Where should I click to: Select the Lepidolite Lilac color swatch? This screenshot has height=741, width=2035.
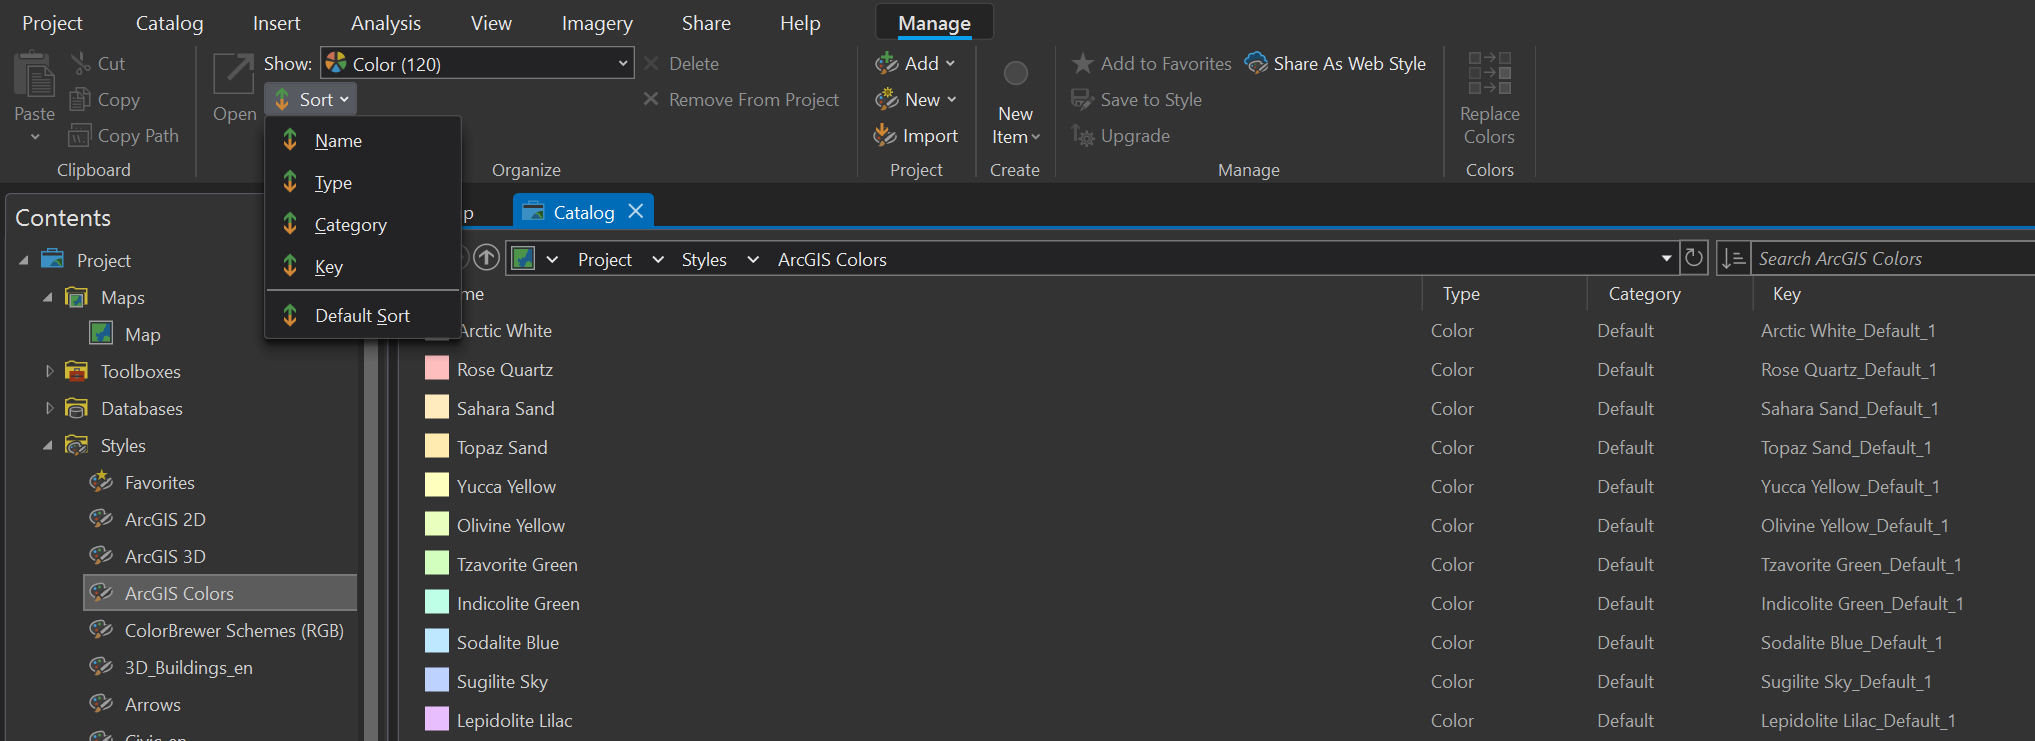436,719
